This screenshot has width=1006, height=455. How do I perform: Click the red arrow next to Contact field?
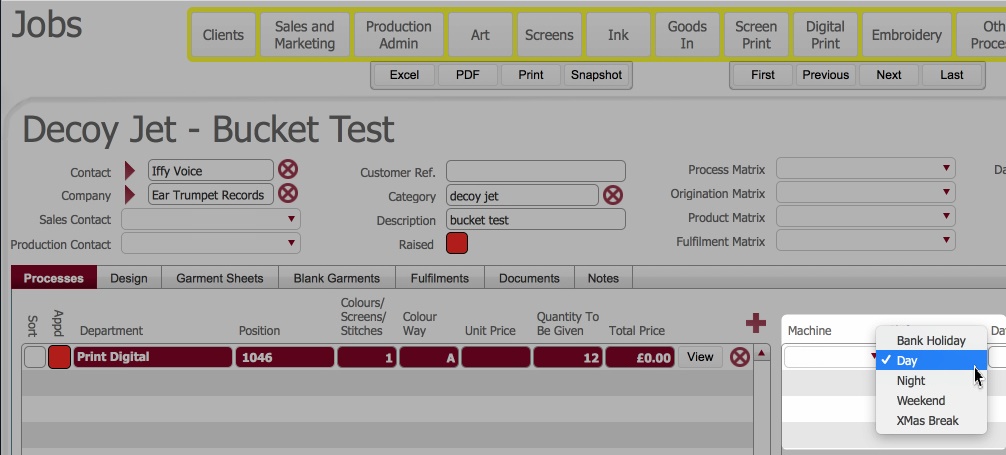(x=130, y=171)
